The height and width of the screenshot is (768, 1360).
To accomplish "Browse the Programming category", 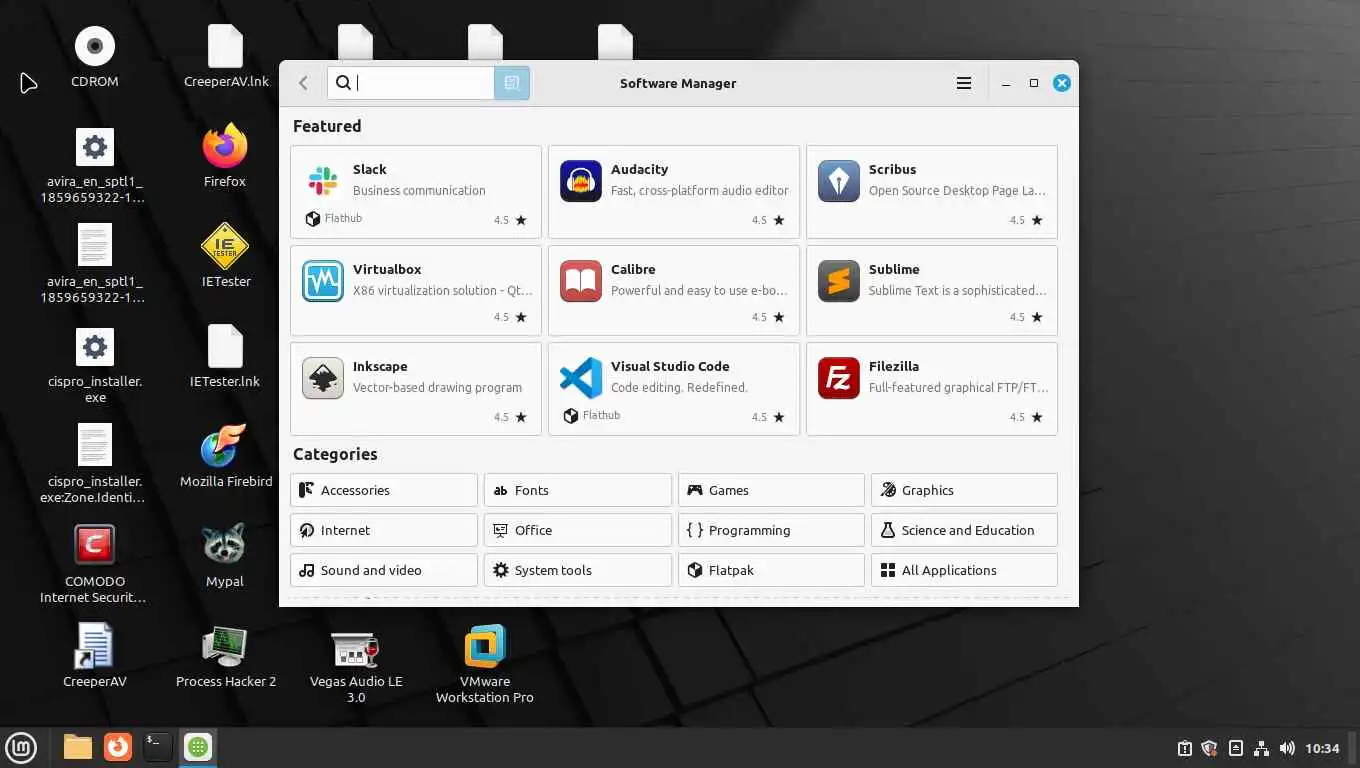I will (771, 530).
